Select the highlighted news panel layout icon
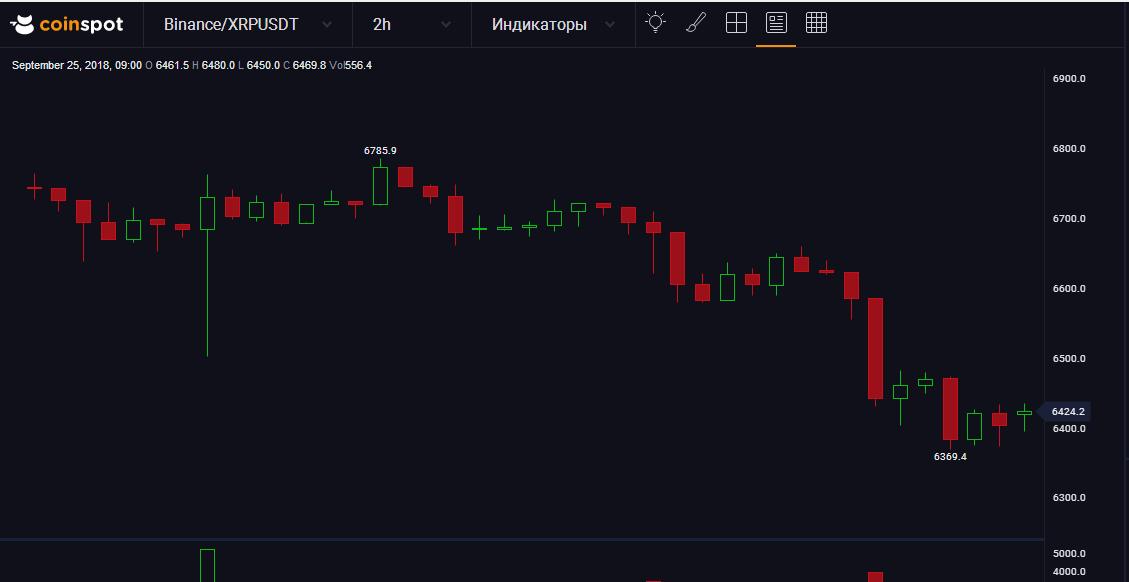1129x582 pixels. click(776, 23)
